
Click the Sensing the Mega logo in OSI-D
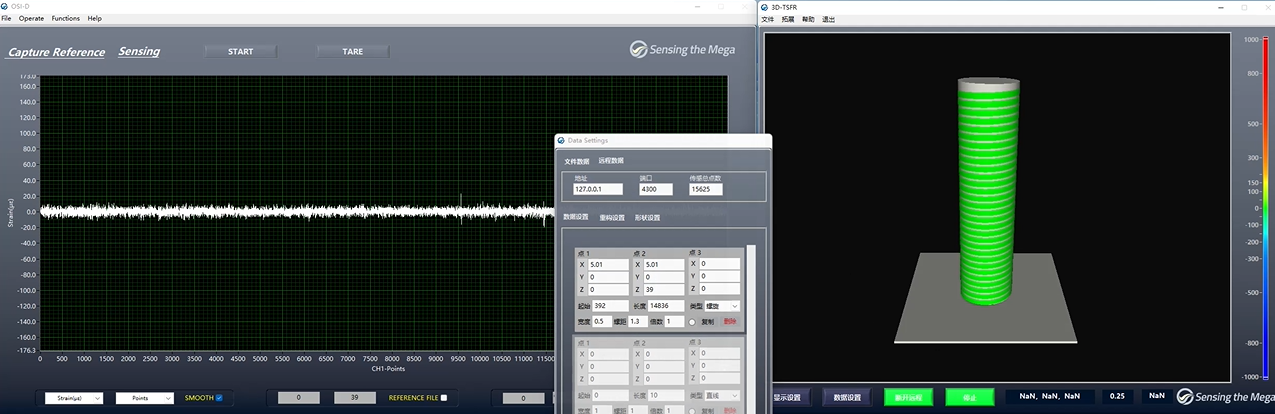coord(684,50)
